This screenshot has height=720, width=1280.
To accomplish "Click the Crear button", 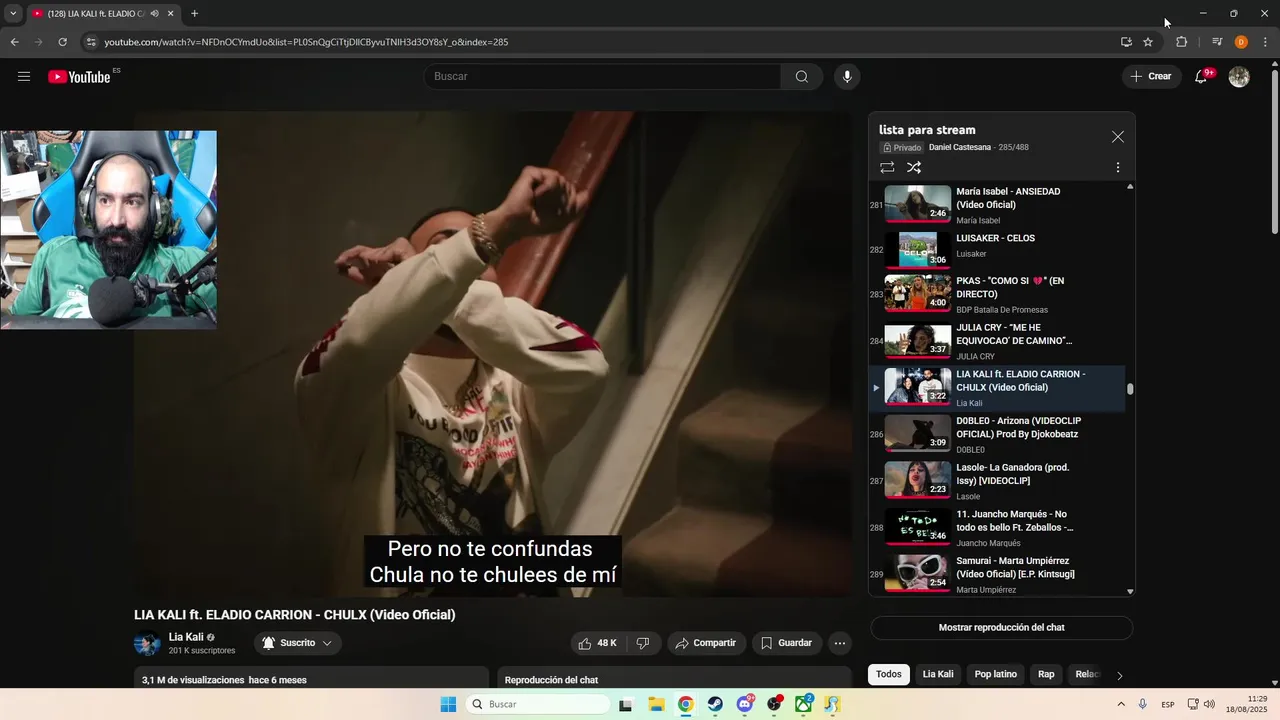I will pyautogui.click(x=1151, y=76).
